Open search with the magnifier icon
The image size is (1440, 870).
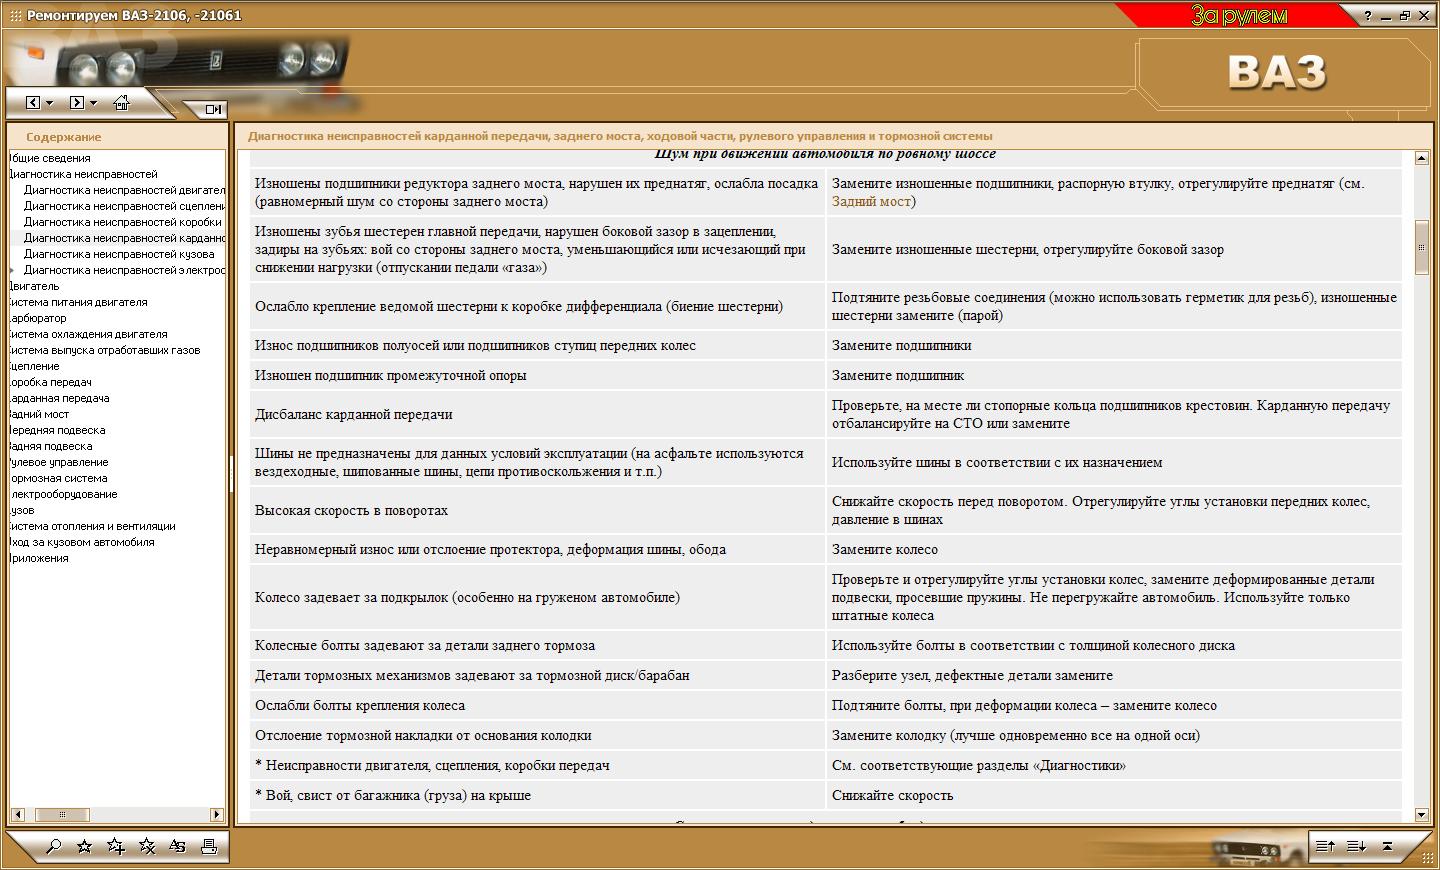[x=53, y=846]
